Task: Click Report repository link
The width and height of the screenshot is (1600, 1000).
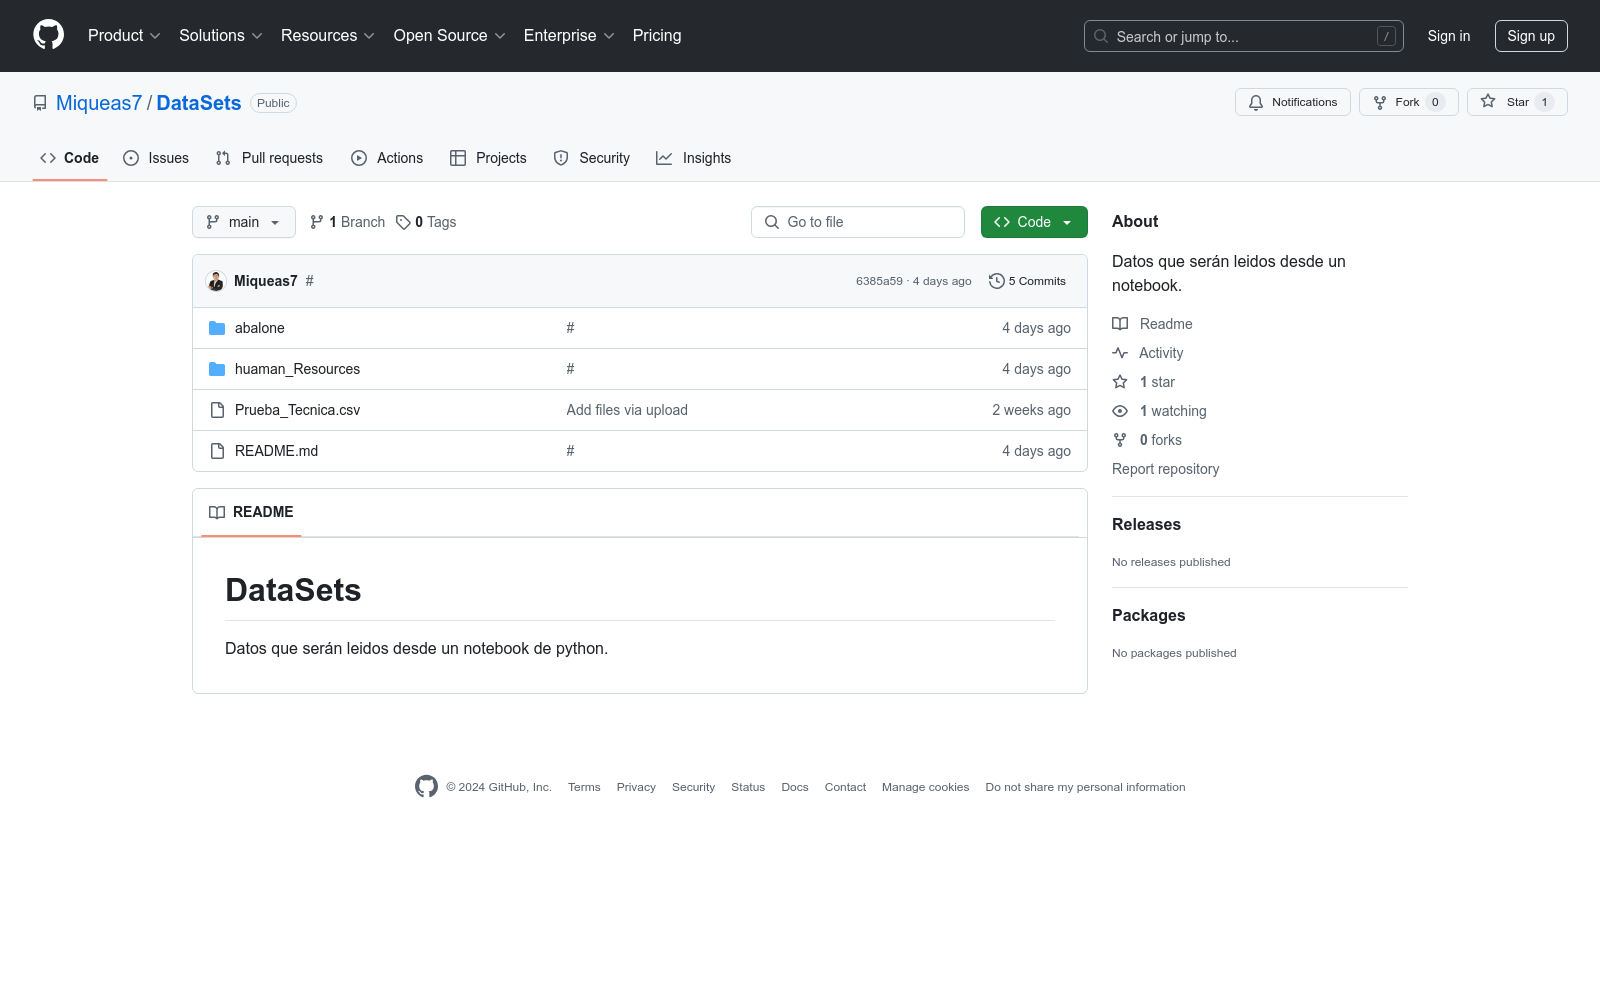Action: tap(1166, 469)
